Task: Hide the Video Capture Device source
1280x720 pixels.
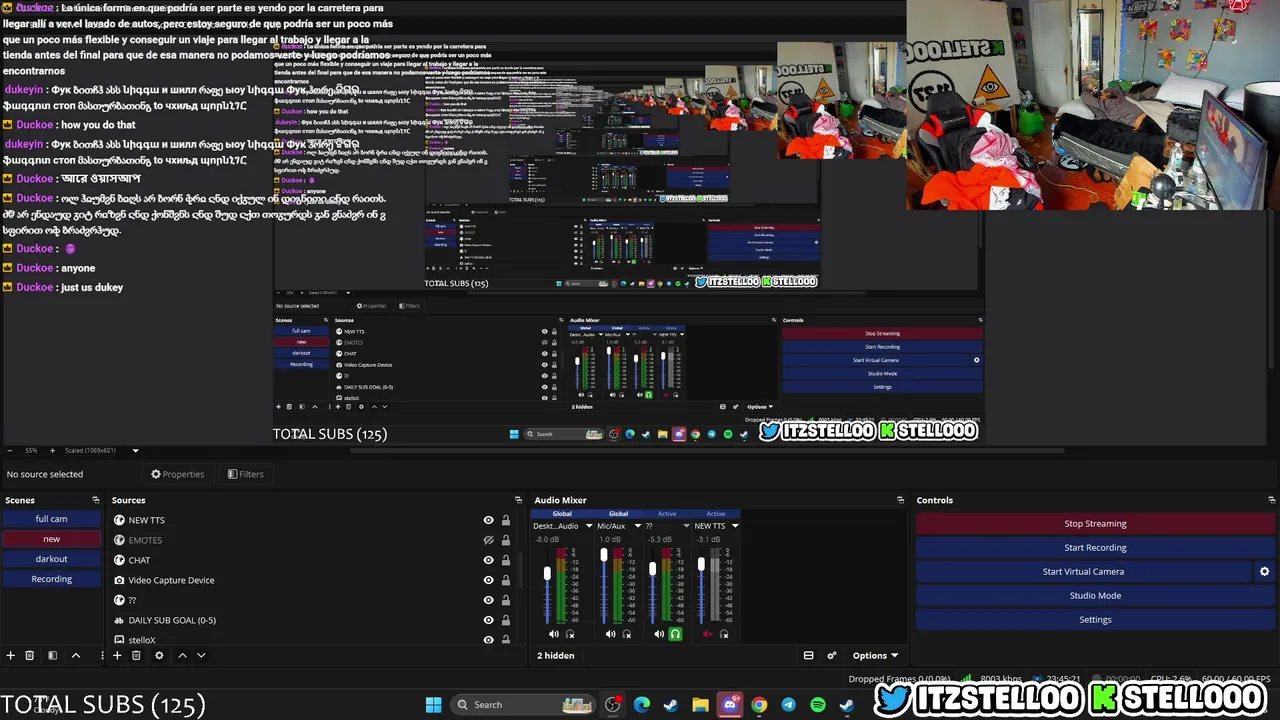Action: (x=488, y=580)
